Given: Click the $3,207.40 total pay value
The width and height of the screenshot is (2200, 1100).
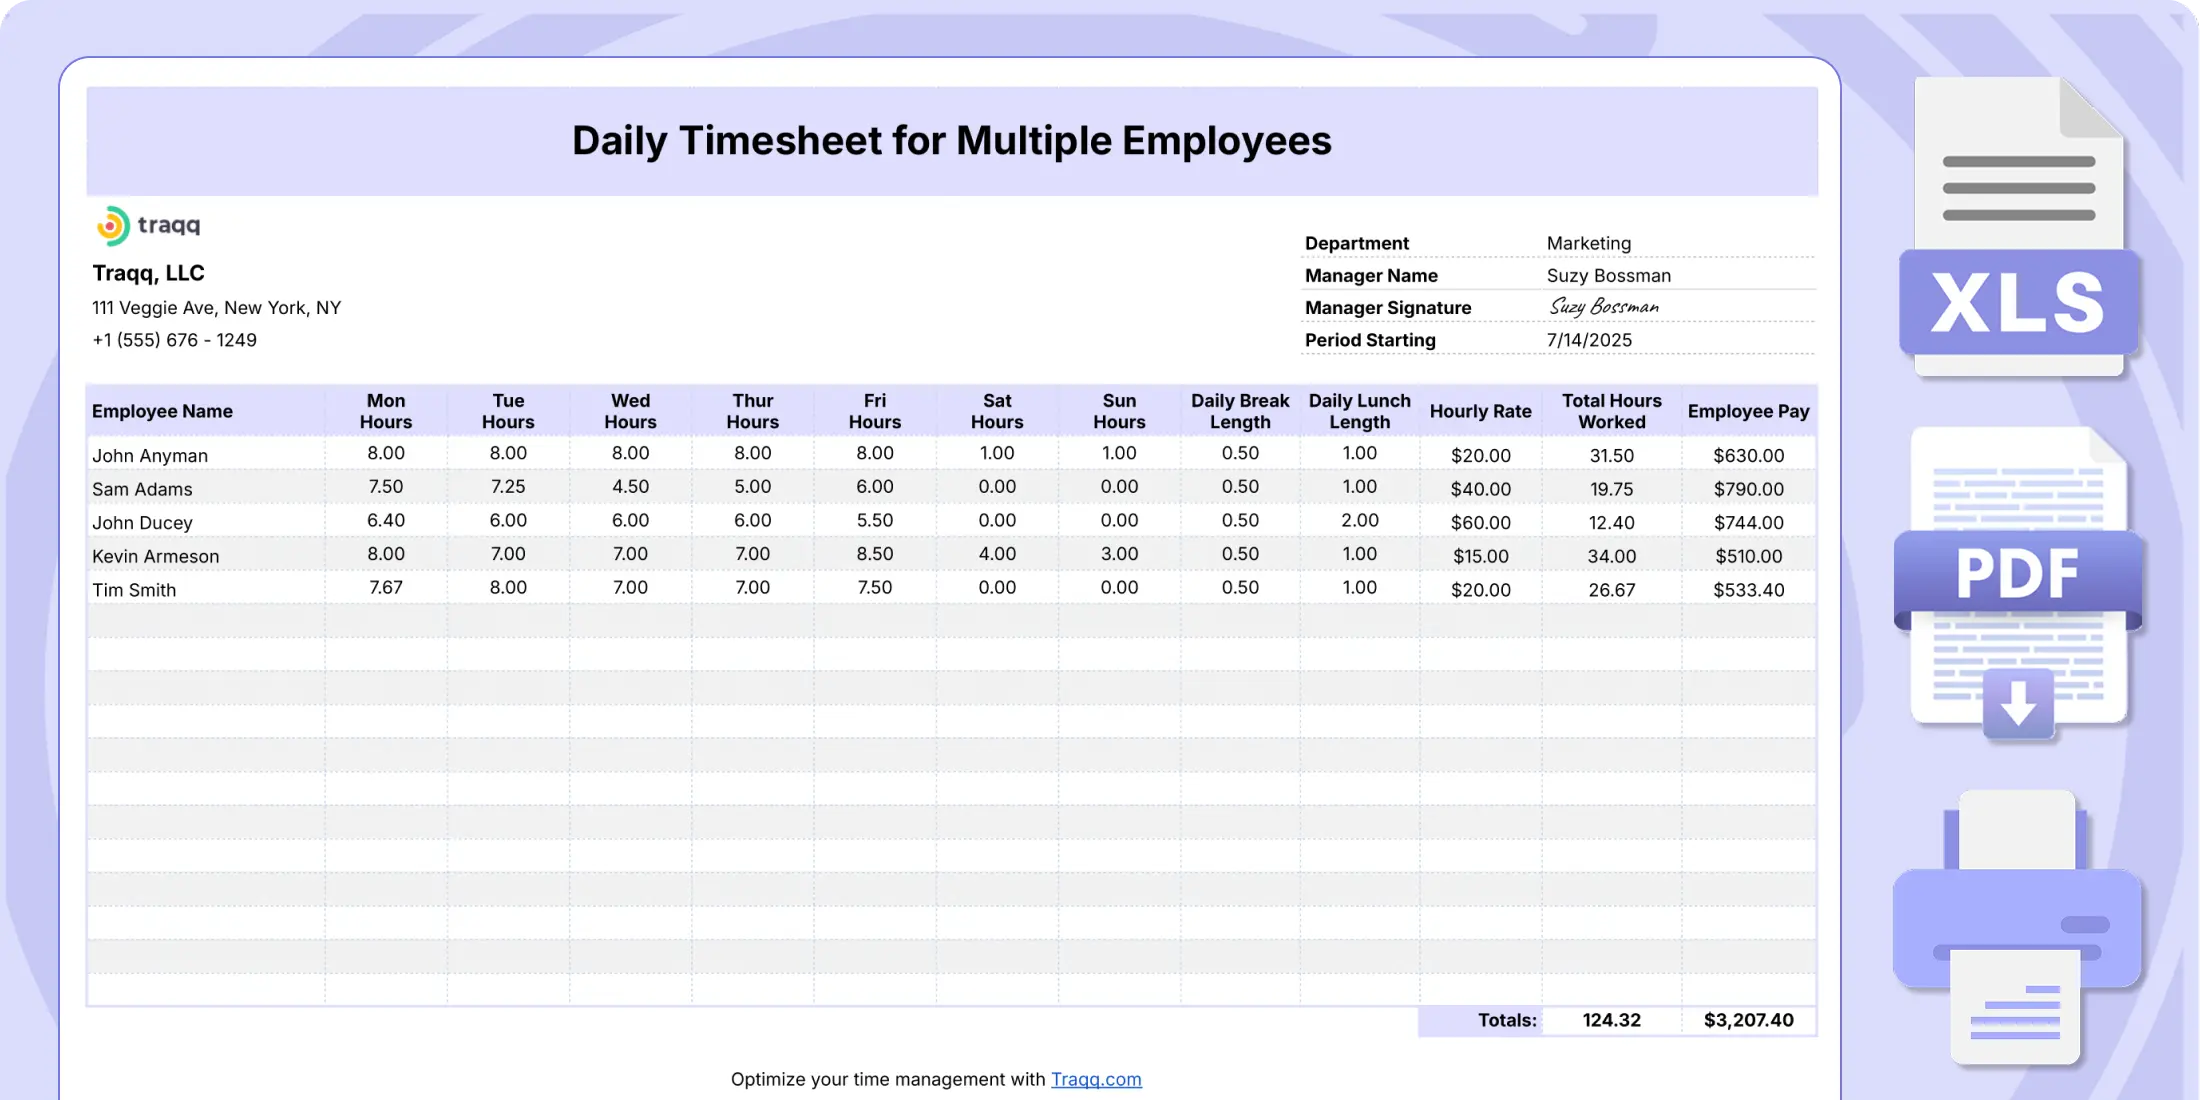Looking at the screenshot, I should [x=1748, y=1020].
